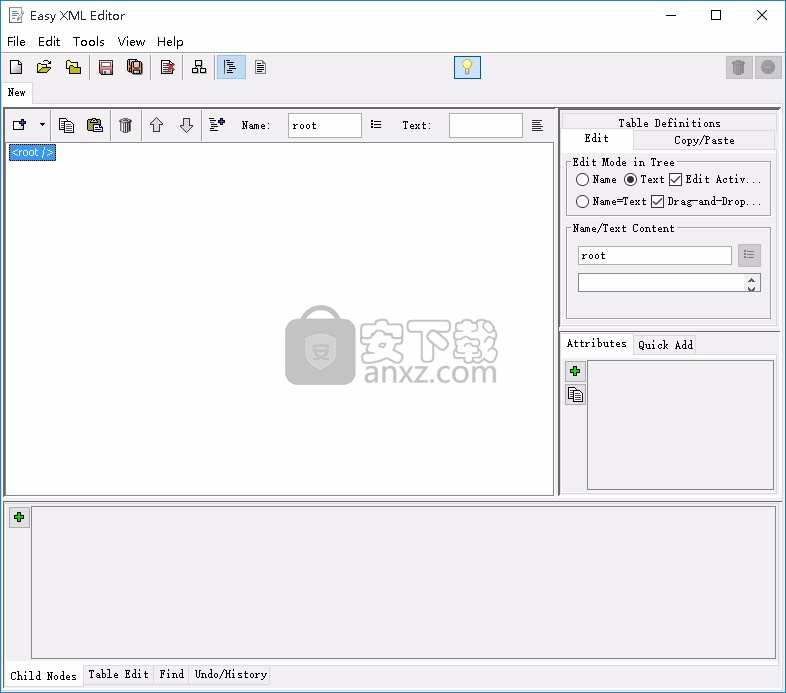Switch to Table Definitions tab
The image size is (786, 693).
[x=669, y=123]
